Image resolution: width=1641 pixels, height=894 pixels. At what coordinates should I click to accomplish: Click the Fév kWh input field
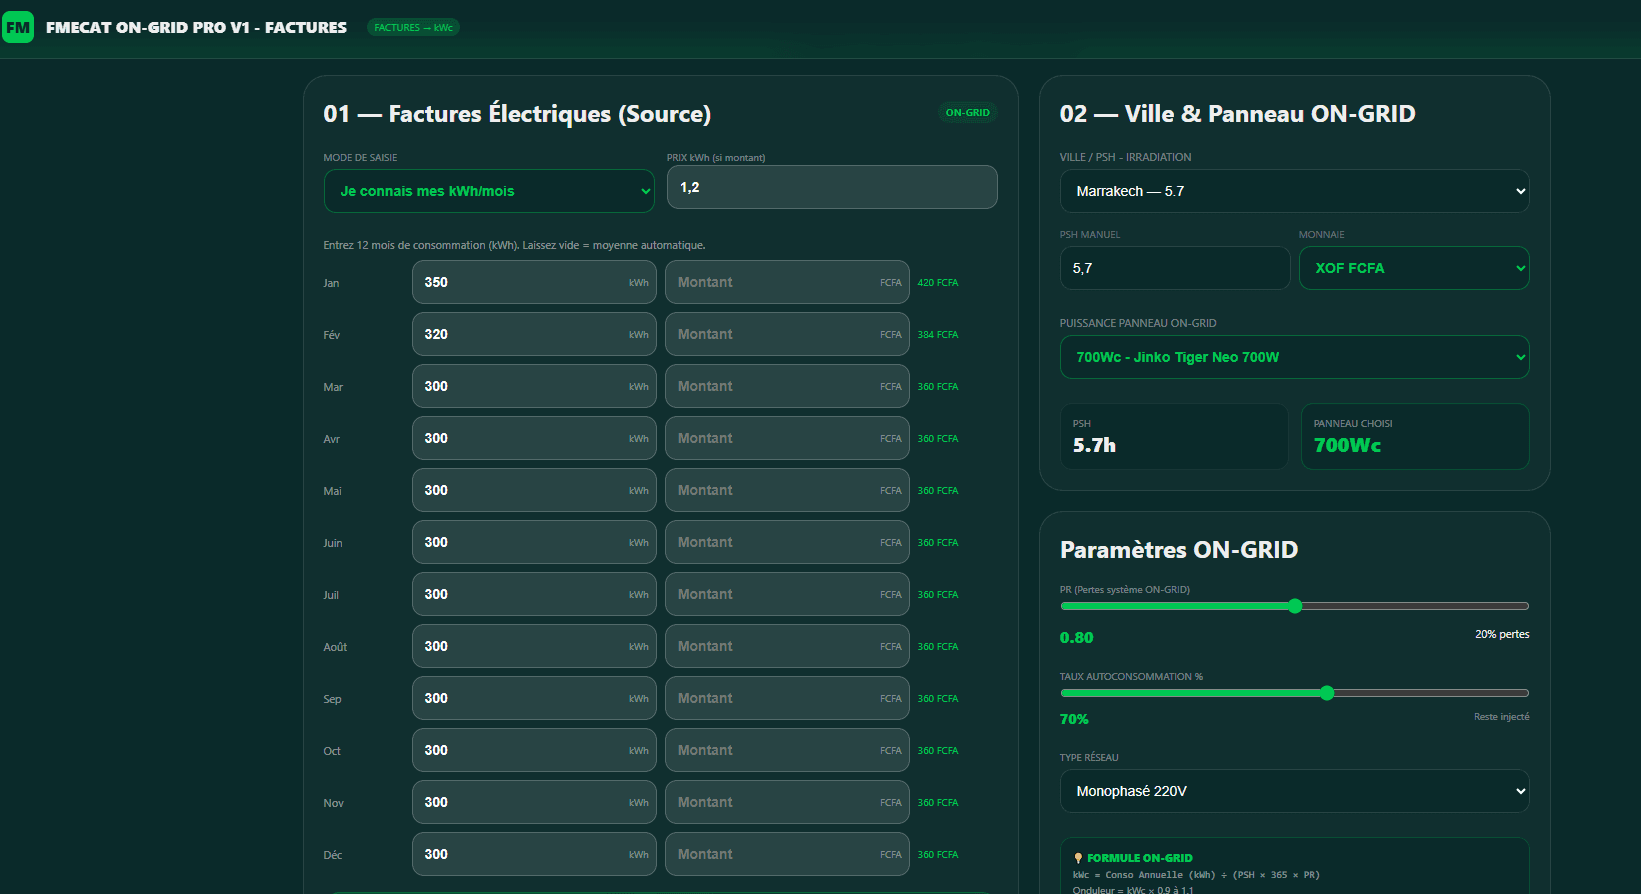click(x=534, y=334)
